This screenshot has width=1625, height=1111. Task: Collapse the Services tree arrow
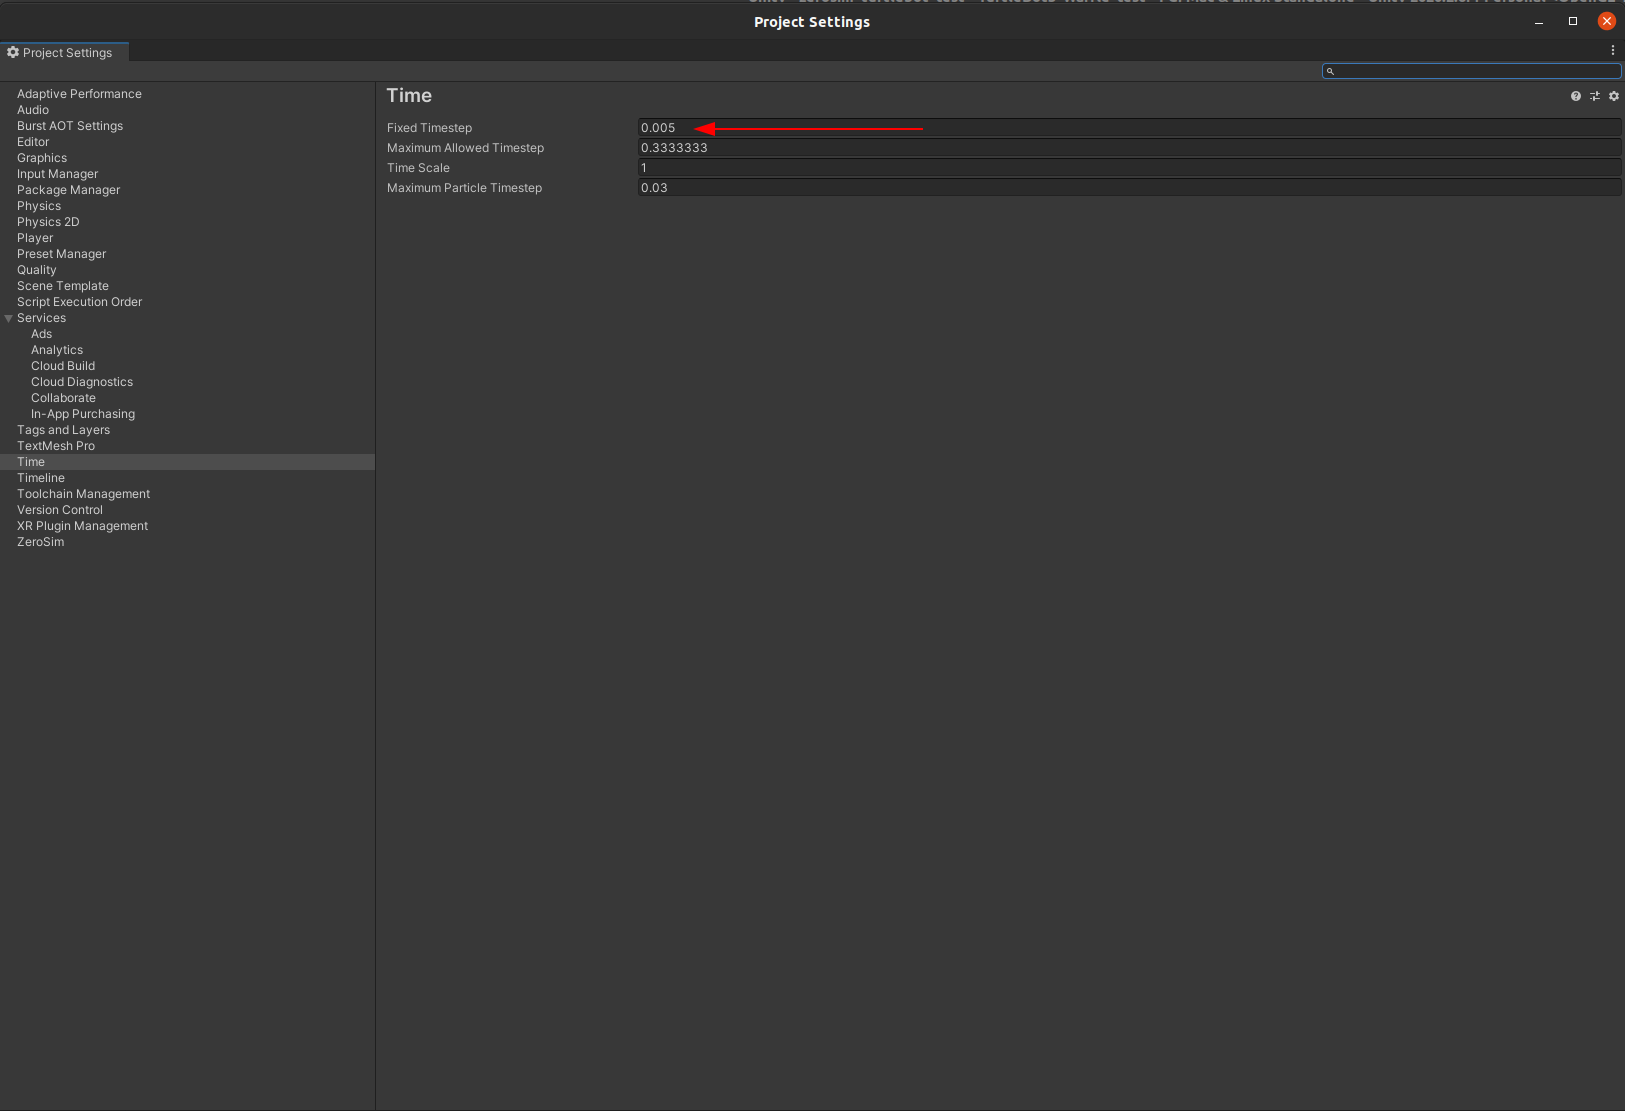pyautogui.click(x=9, y=318)
